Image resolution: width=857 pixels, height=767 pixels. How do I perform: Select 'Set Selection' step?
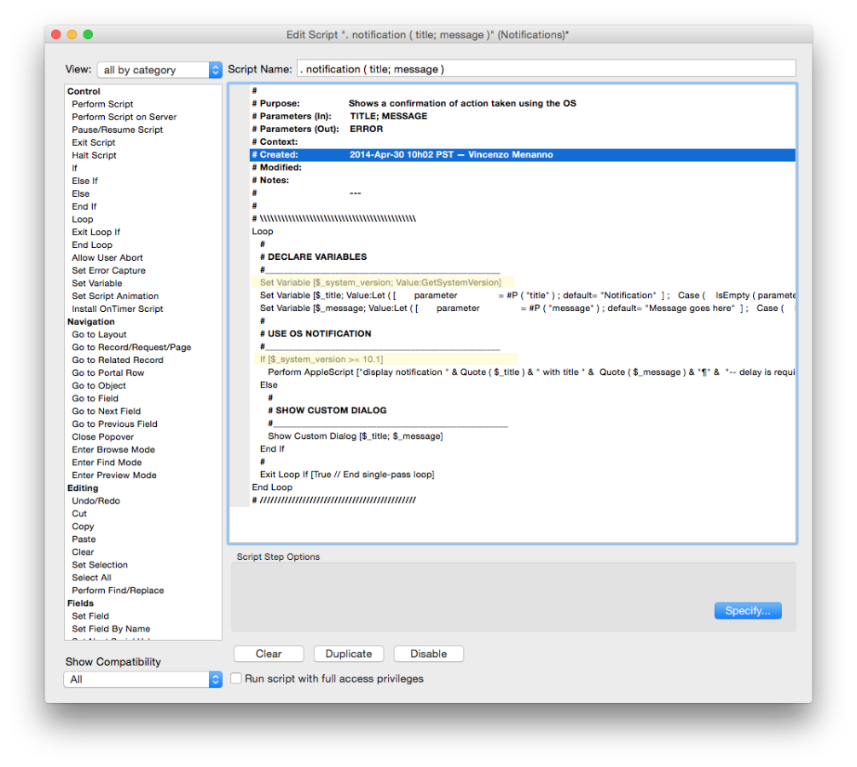(99, 565)
